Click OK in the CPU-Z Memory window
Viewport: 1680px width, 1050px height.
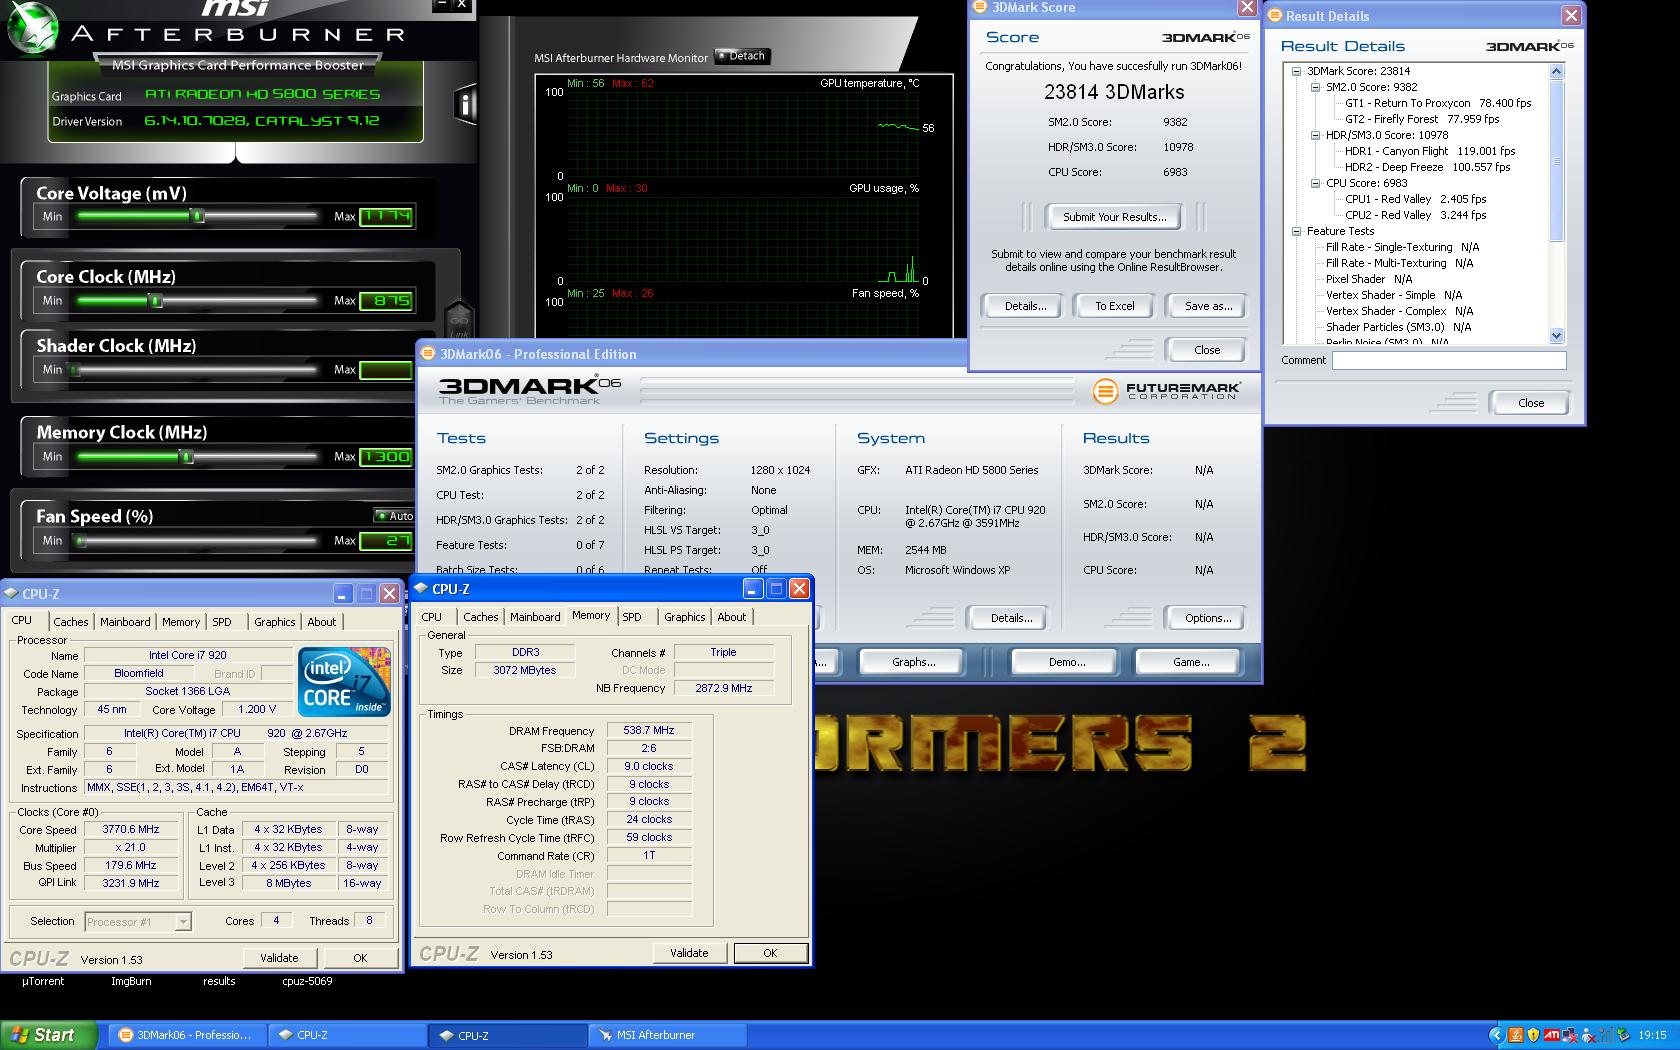tap(770, 953)
